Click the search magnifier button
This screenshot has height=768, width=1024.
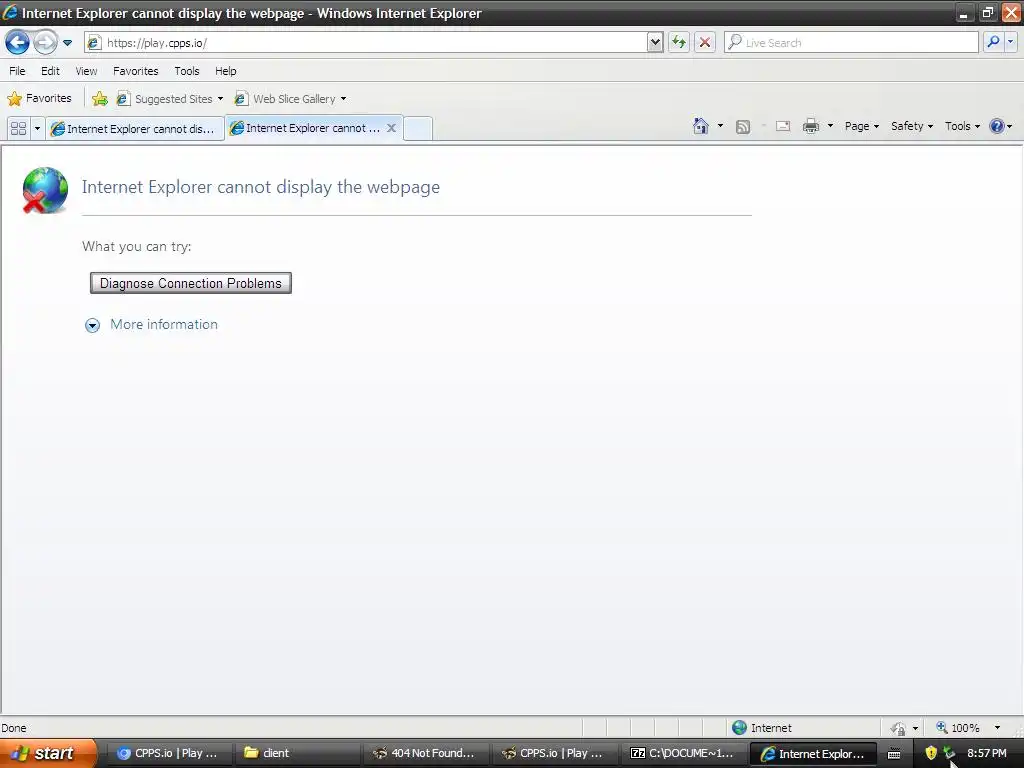(x=993, y=42)
